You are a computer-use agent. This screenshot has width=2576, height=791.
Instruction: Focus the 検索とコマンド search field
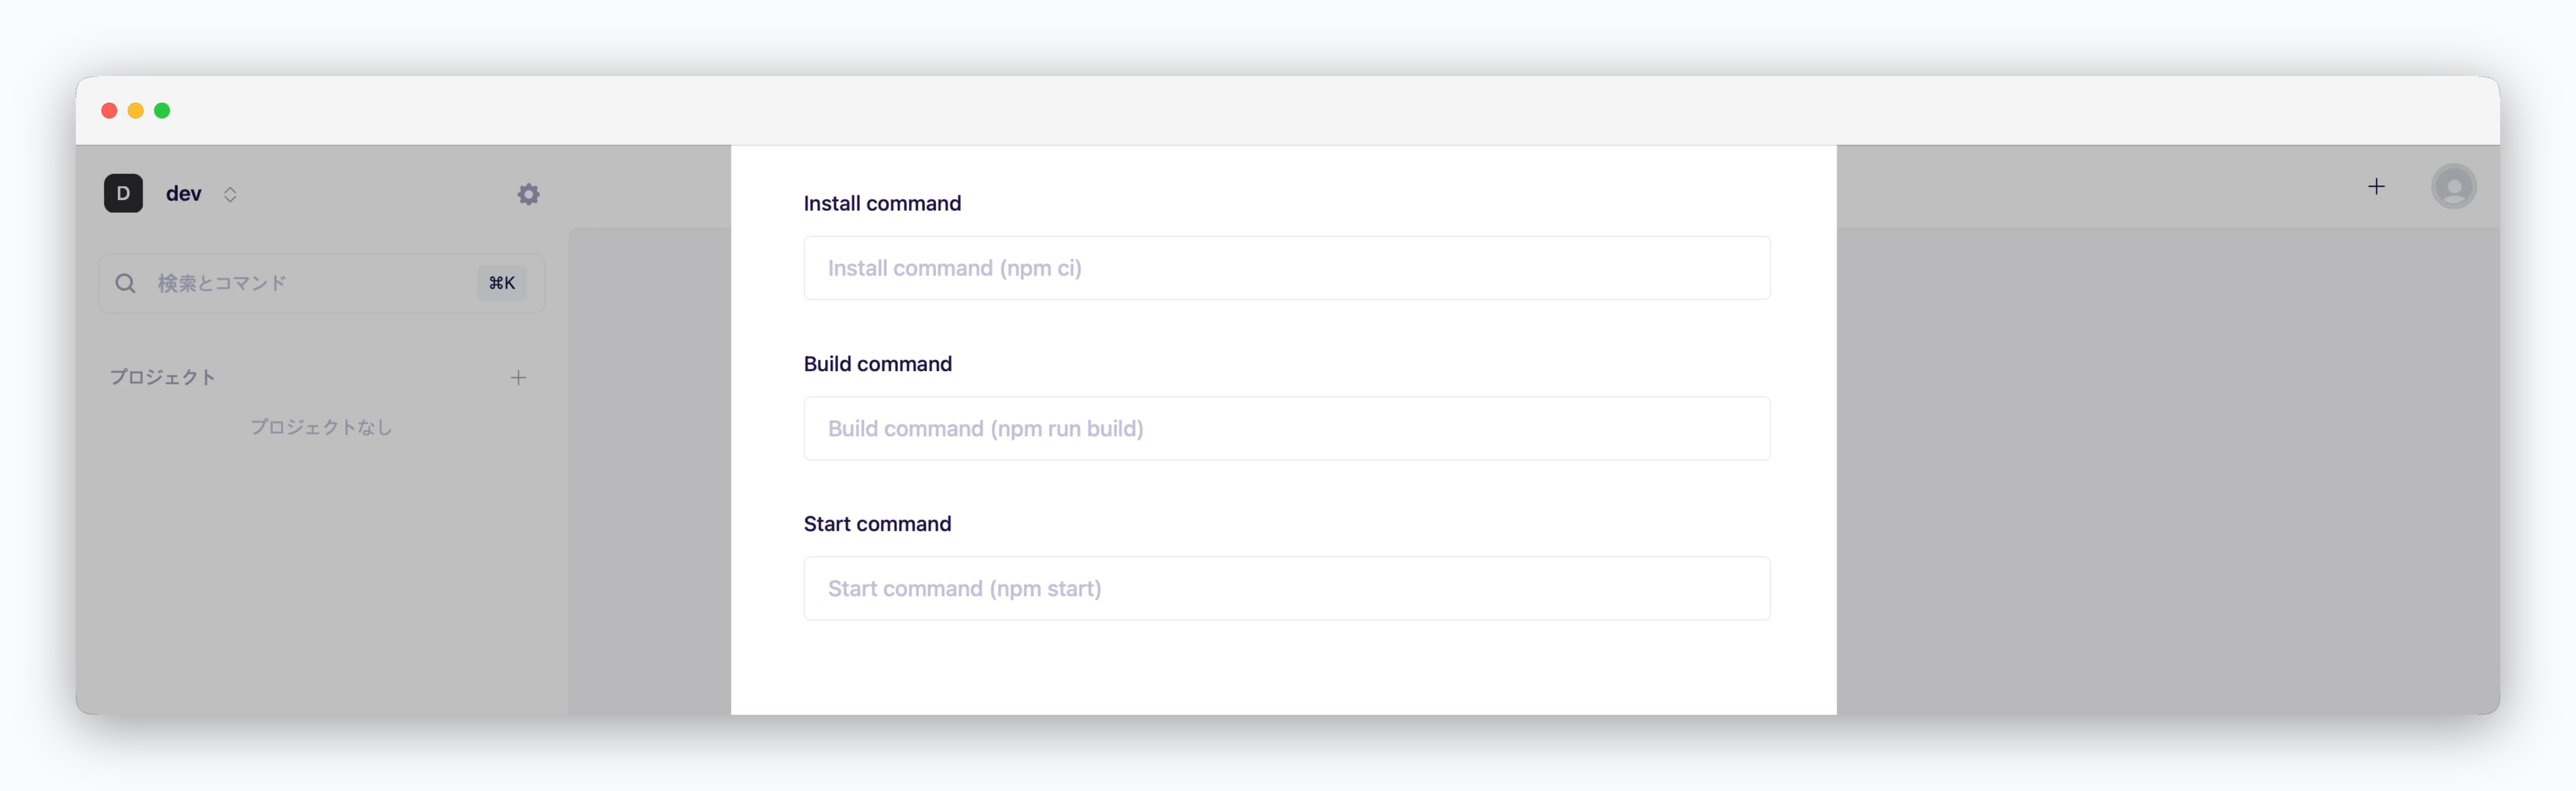click(x=321, y=283)
